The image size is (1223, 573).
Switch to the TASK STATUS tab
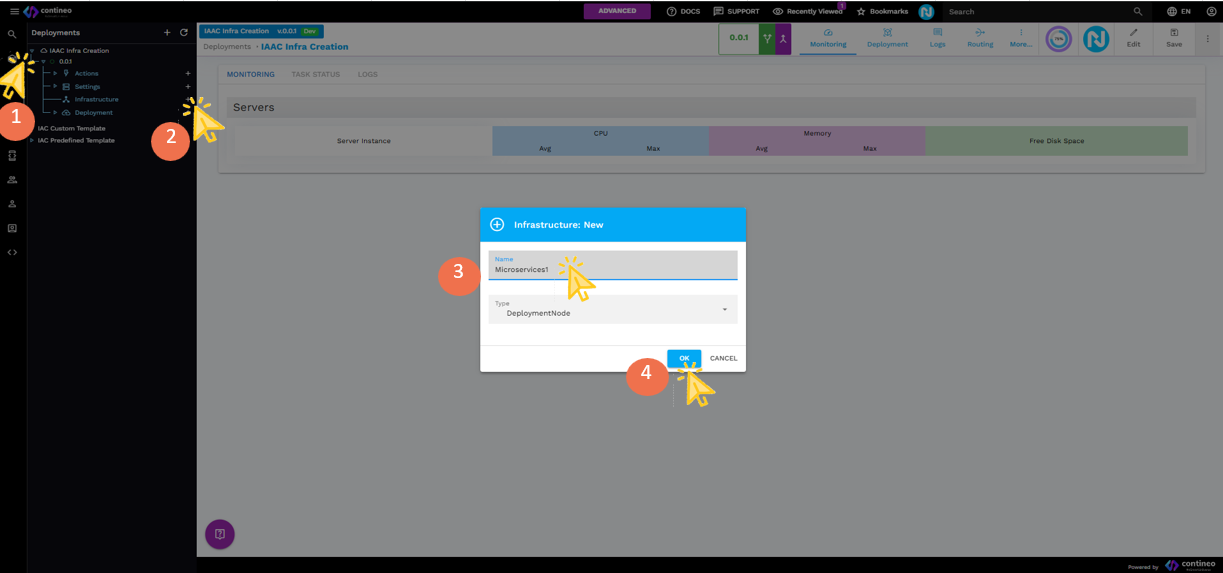[315, 75]
